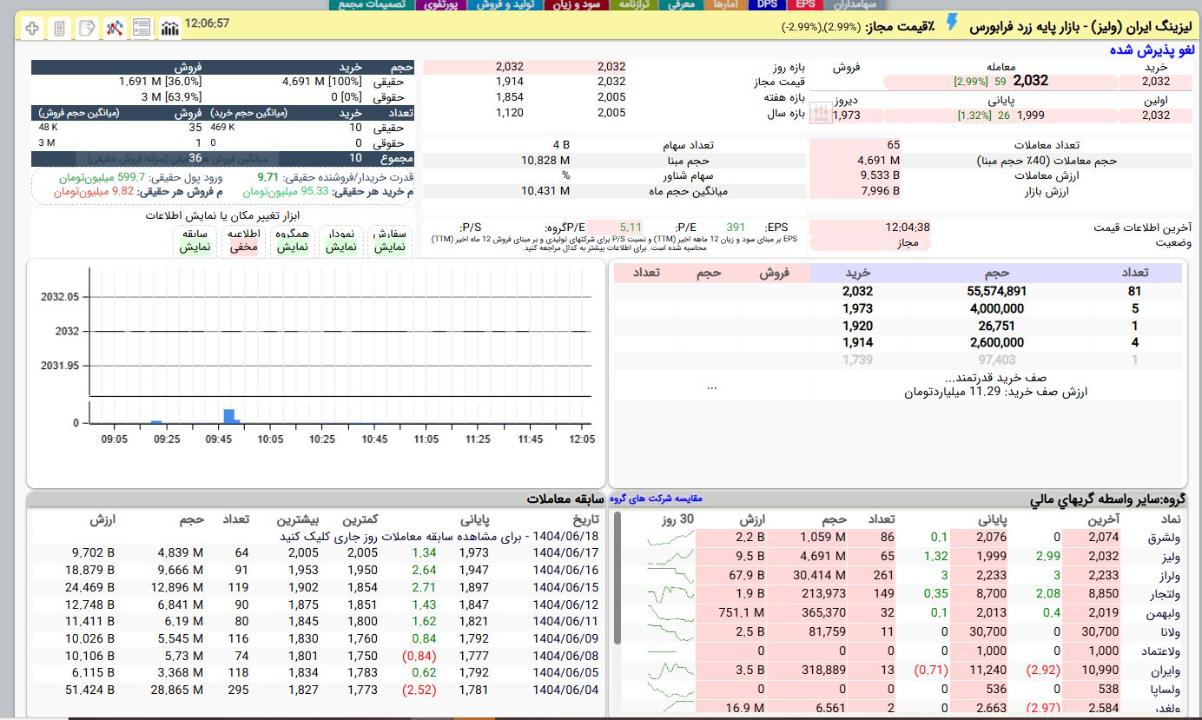Click the bar chart icon beside the clock
Image resolution: width=1202 pixels, height=720 pixels.
click(169, 28)
